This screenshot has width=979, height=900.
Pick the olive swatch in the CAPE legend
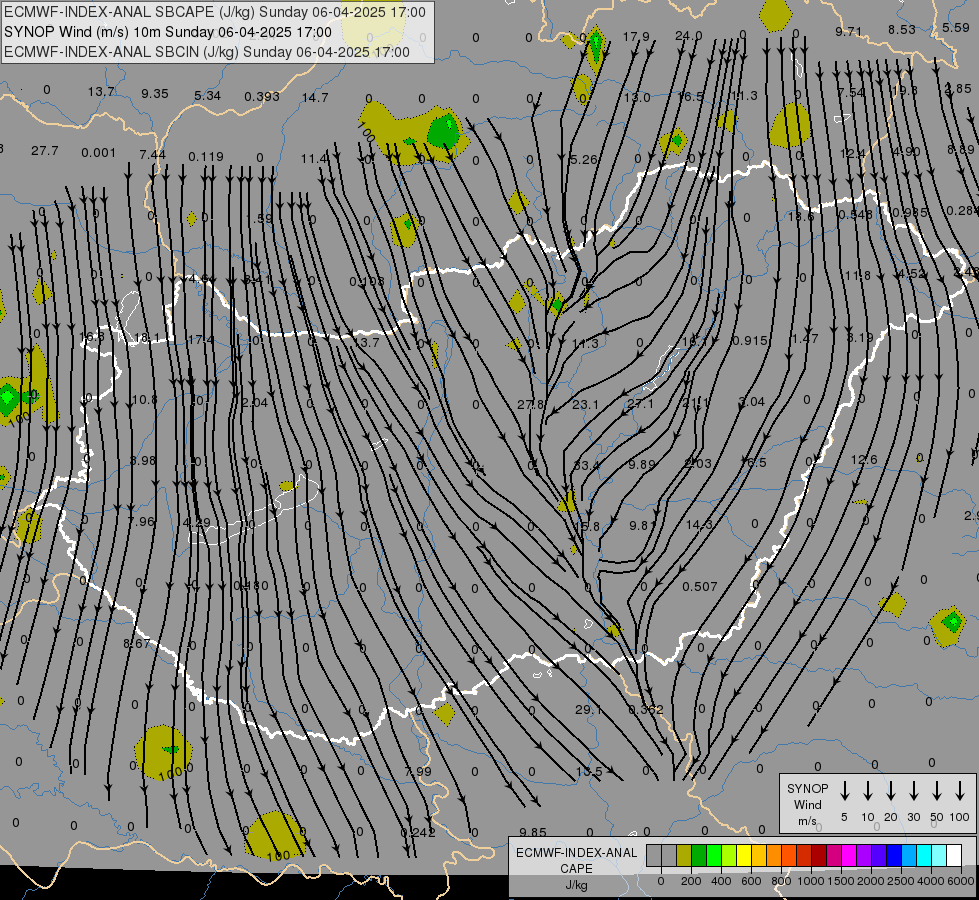pos(684,856)
